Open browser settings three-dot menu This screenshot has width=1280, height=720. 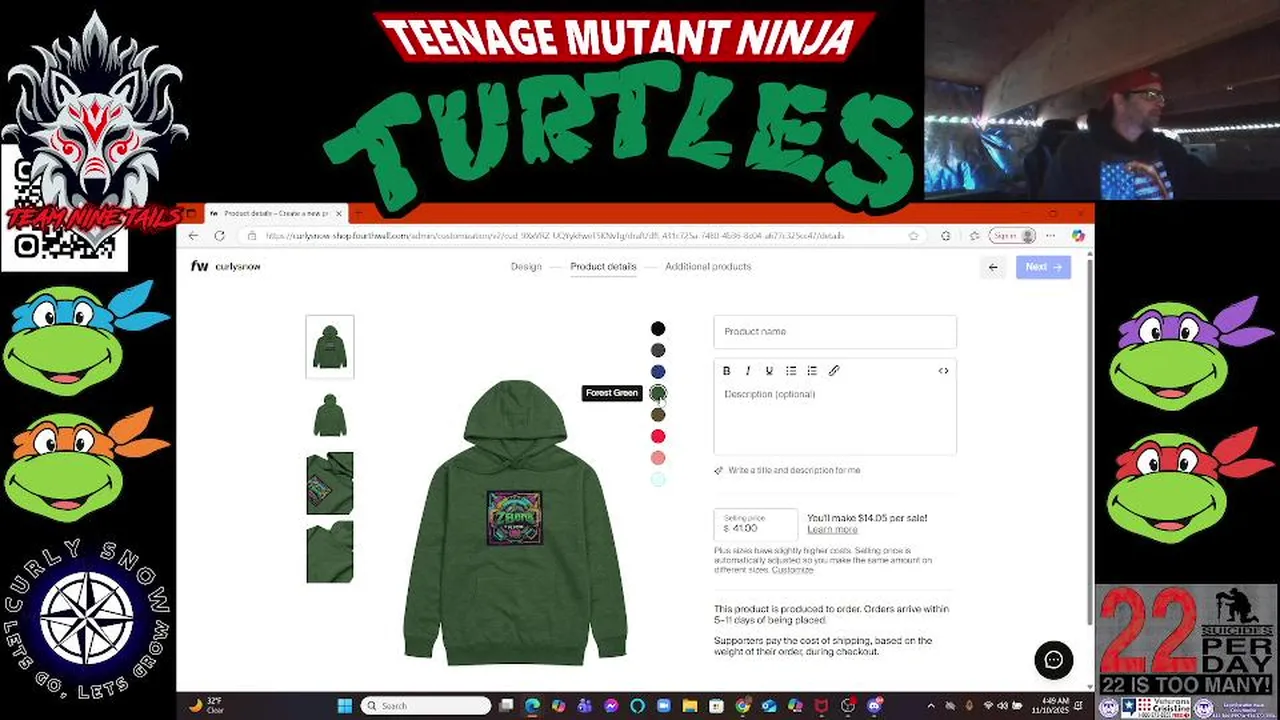[x=1050, y=236]
